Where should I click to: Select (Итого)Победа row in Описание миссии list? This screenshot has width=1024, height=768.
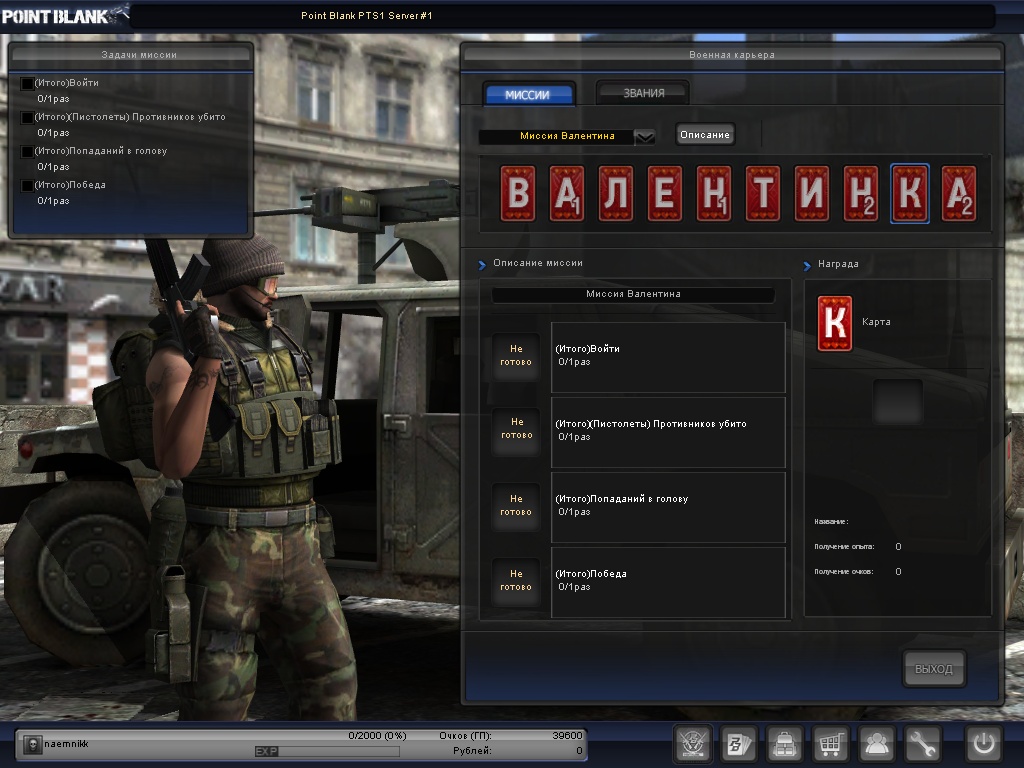(668, 582)
